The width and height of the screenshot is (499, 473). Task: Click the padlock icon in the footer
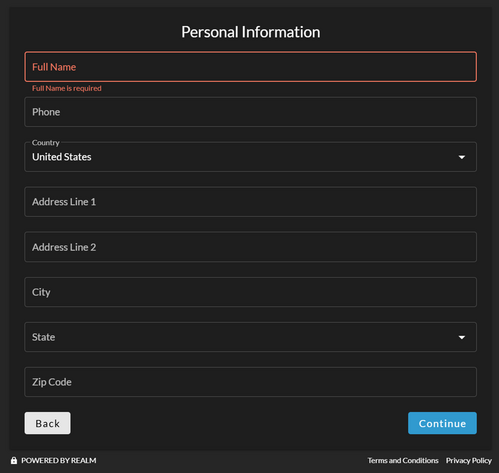pyautogui.click(x=14, y=461)
